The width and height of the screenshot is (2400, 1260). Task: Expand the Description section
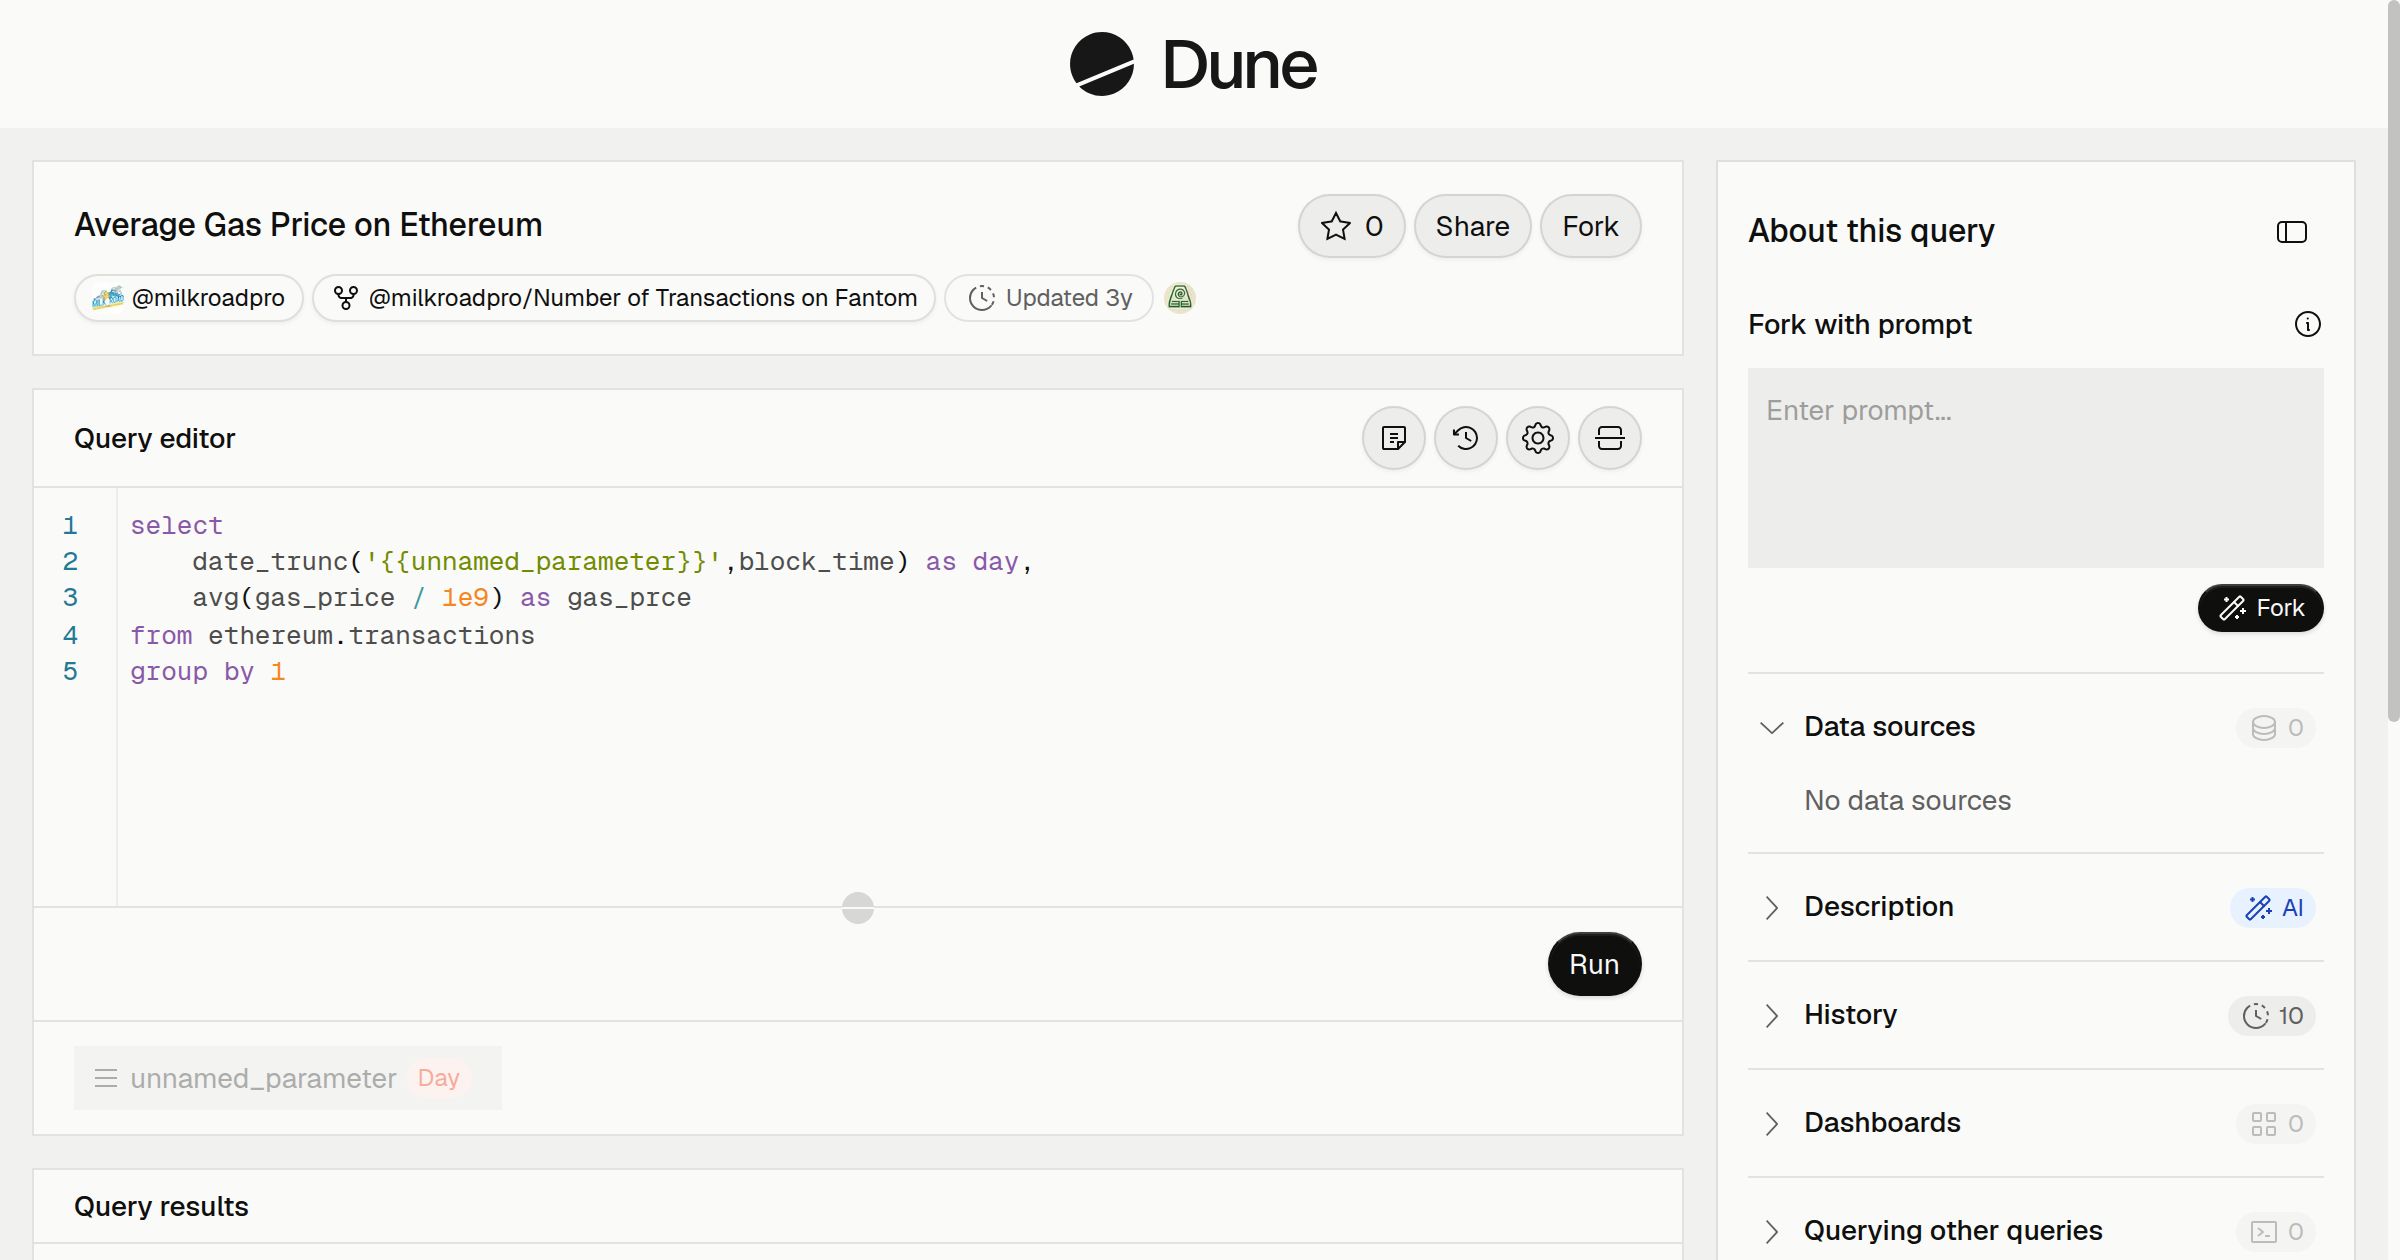1771,907
